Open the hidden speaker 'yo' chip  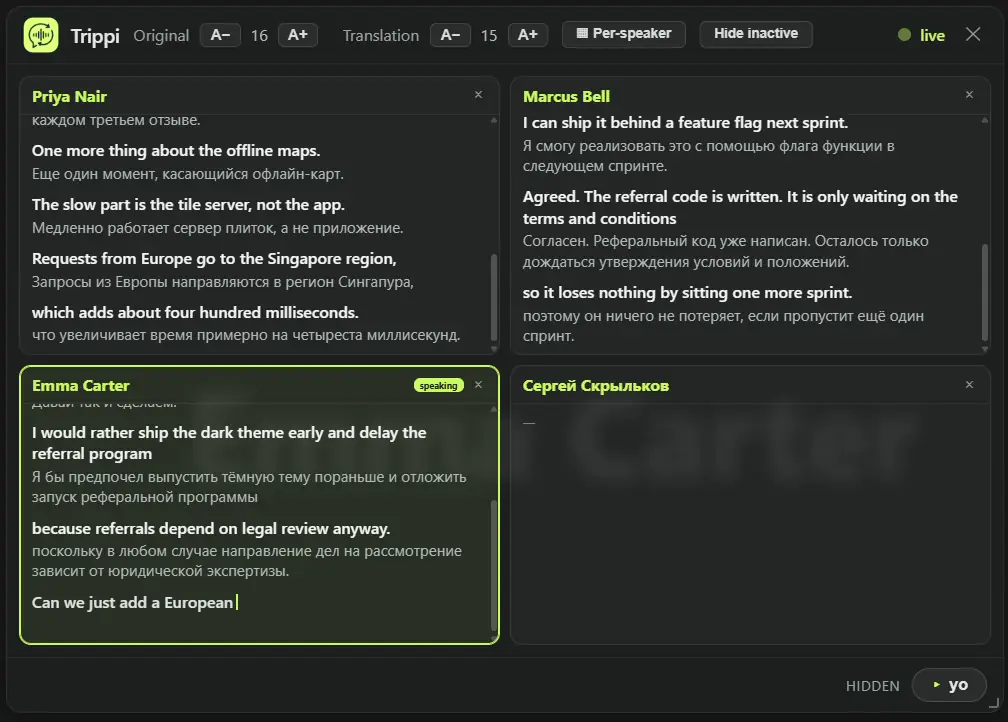tap(950, 685)
